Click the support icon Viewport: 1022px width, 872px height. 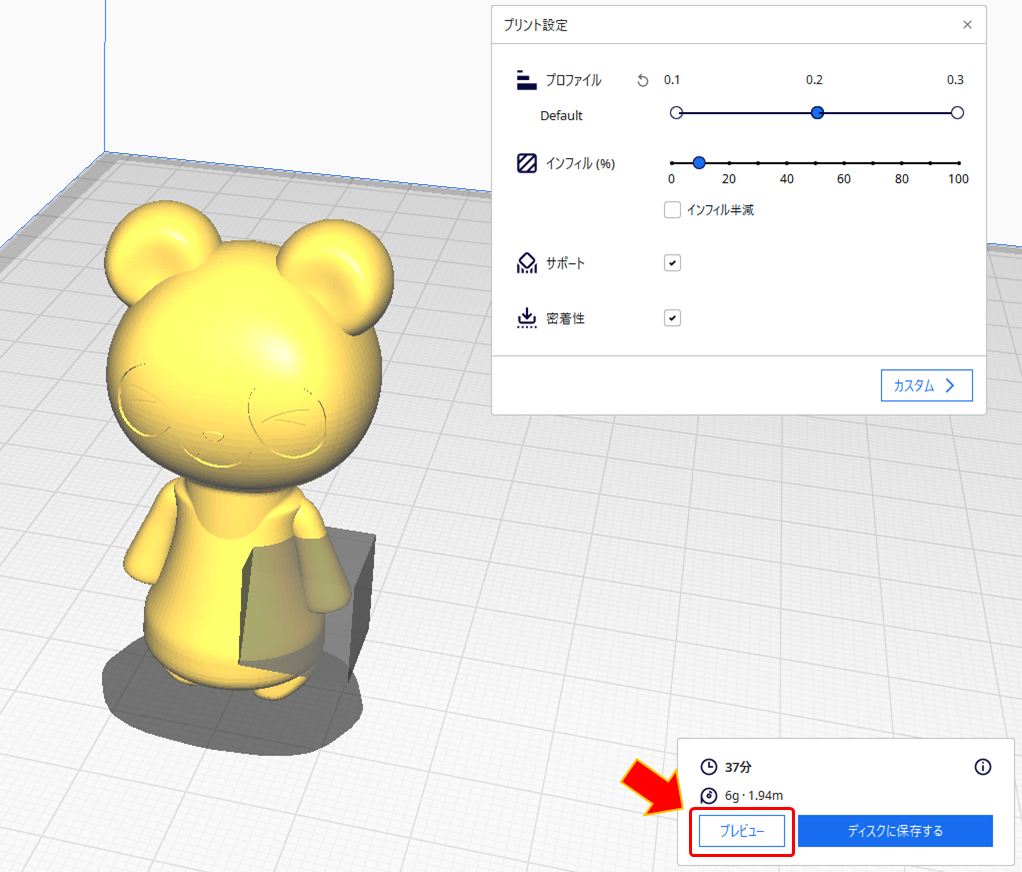click(x=527, y=263)
